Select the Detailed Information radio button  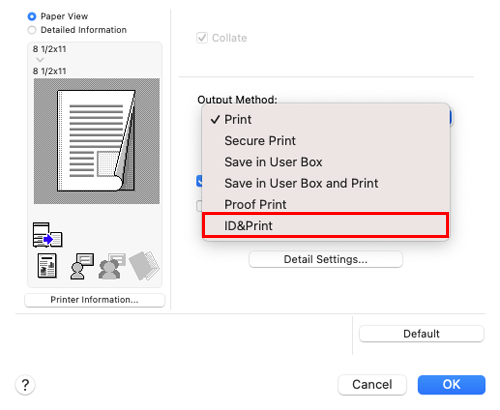coord(32,30)
